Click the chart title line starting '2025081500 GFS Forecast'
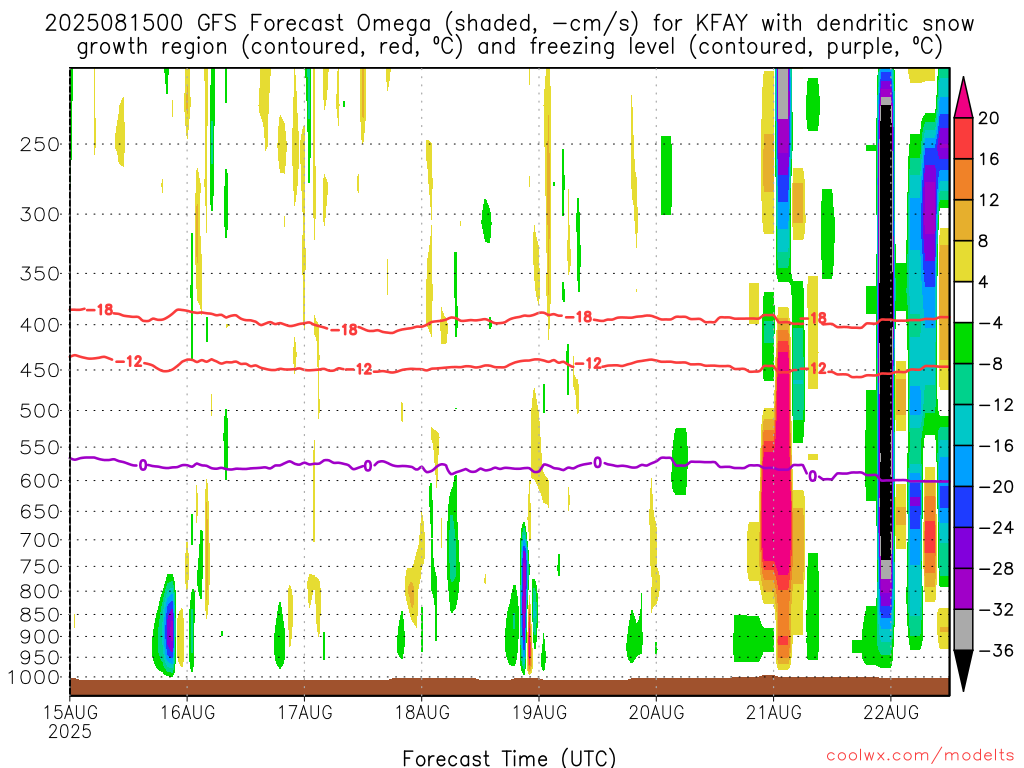The image size is (1024, 768). pyautogui.click(x=509, y=24)
